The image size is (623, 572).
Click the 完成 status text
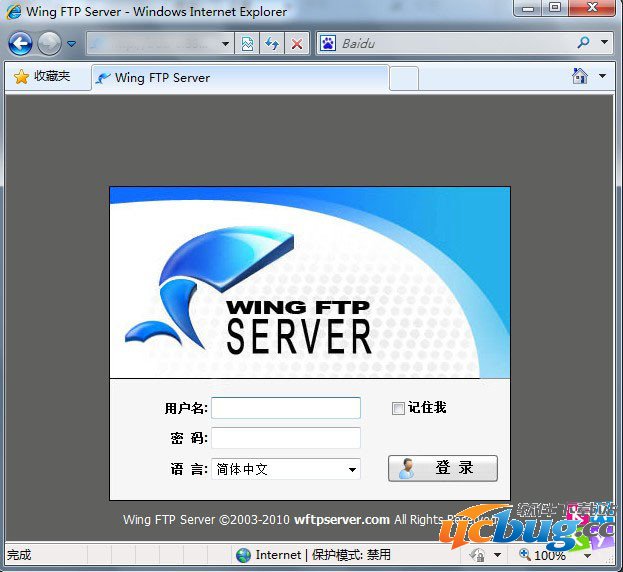(x=19, y=555)
